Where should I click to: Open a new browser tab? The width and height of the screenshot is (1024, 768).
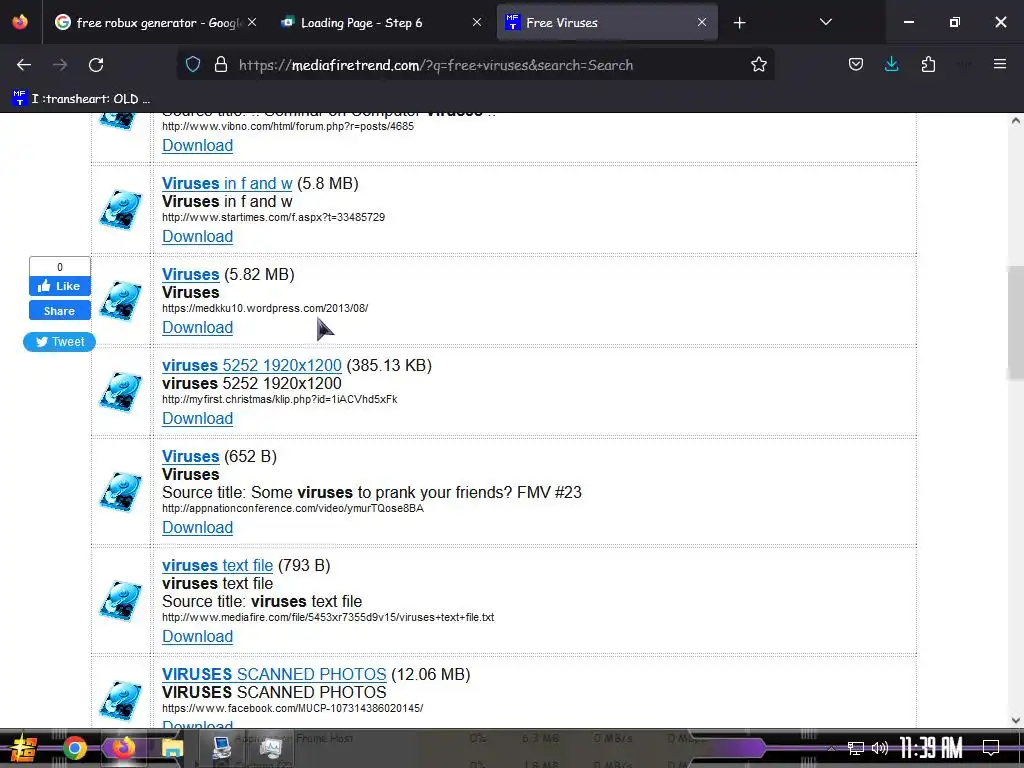click(739, 23)
